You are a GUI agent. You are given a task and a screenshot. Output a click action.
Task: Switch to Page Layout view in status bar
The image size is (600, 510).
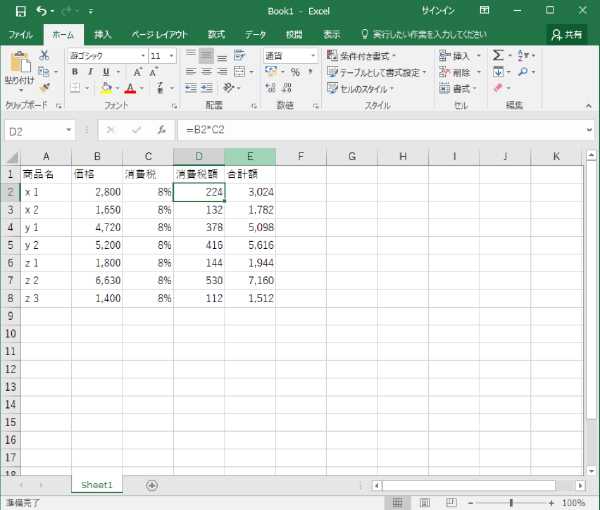pos(423,502)
